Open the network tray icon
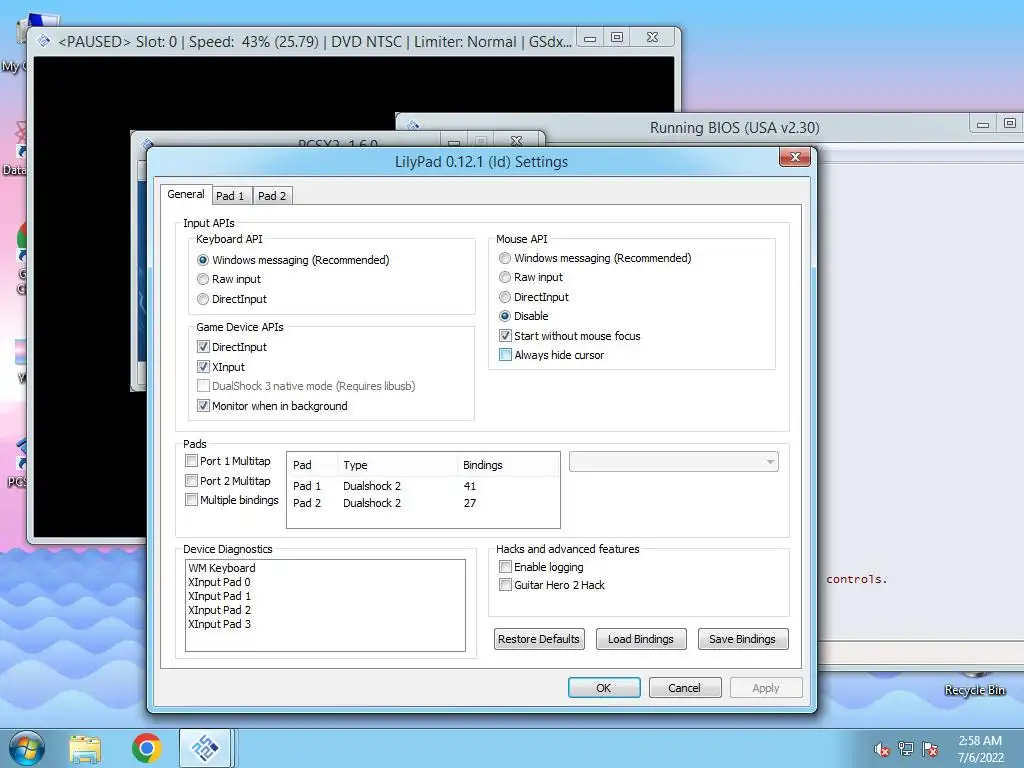The height and width of the screenshot is (768, 1024). (x=906, y=749)
